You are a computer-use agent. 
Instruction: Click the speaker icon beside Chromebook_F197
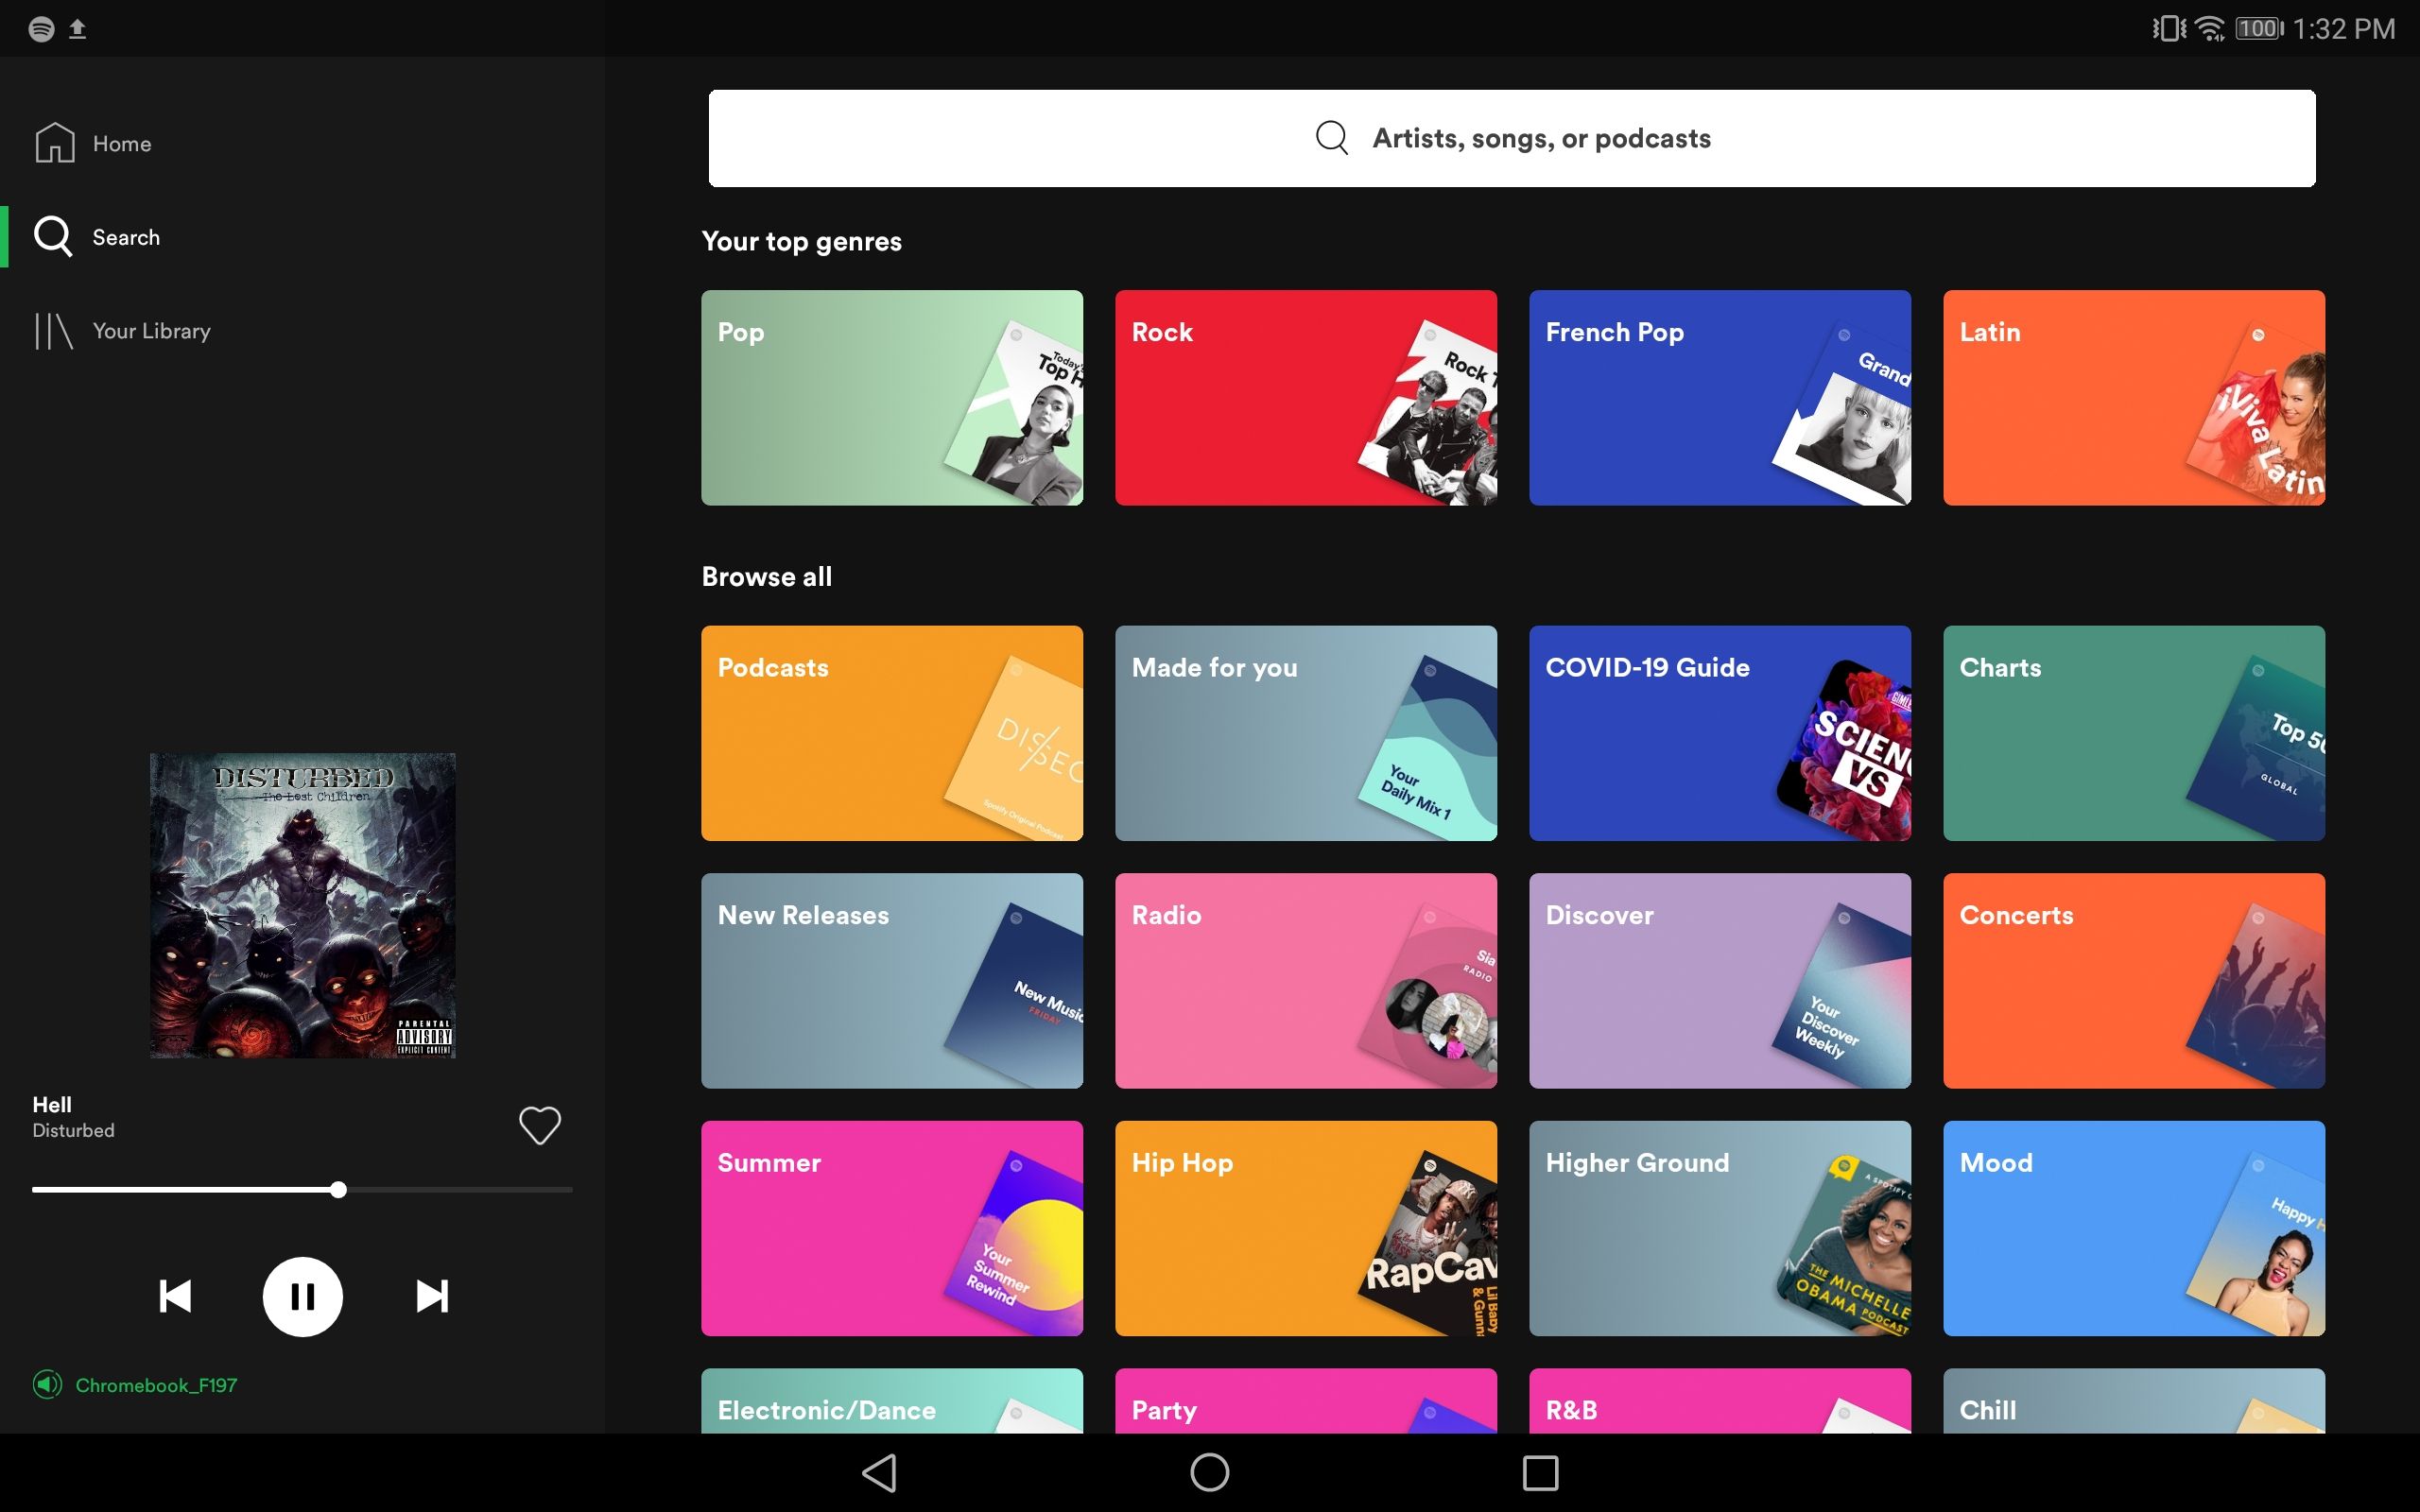pyautogui.click(x=47, y=1385)
